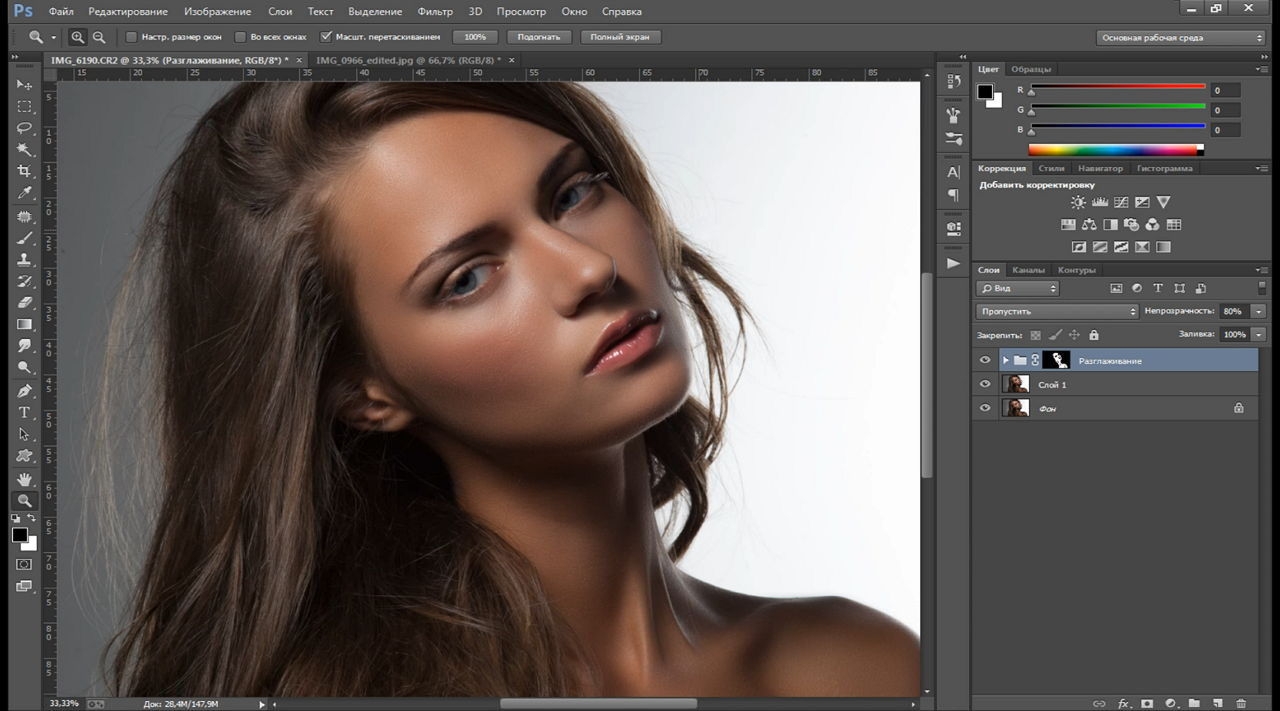Open the Слои menu
Viewport: 1280px width, 711px height.
[281, 11]
